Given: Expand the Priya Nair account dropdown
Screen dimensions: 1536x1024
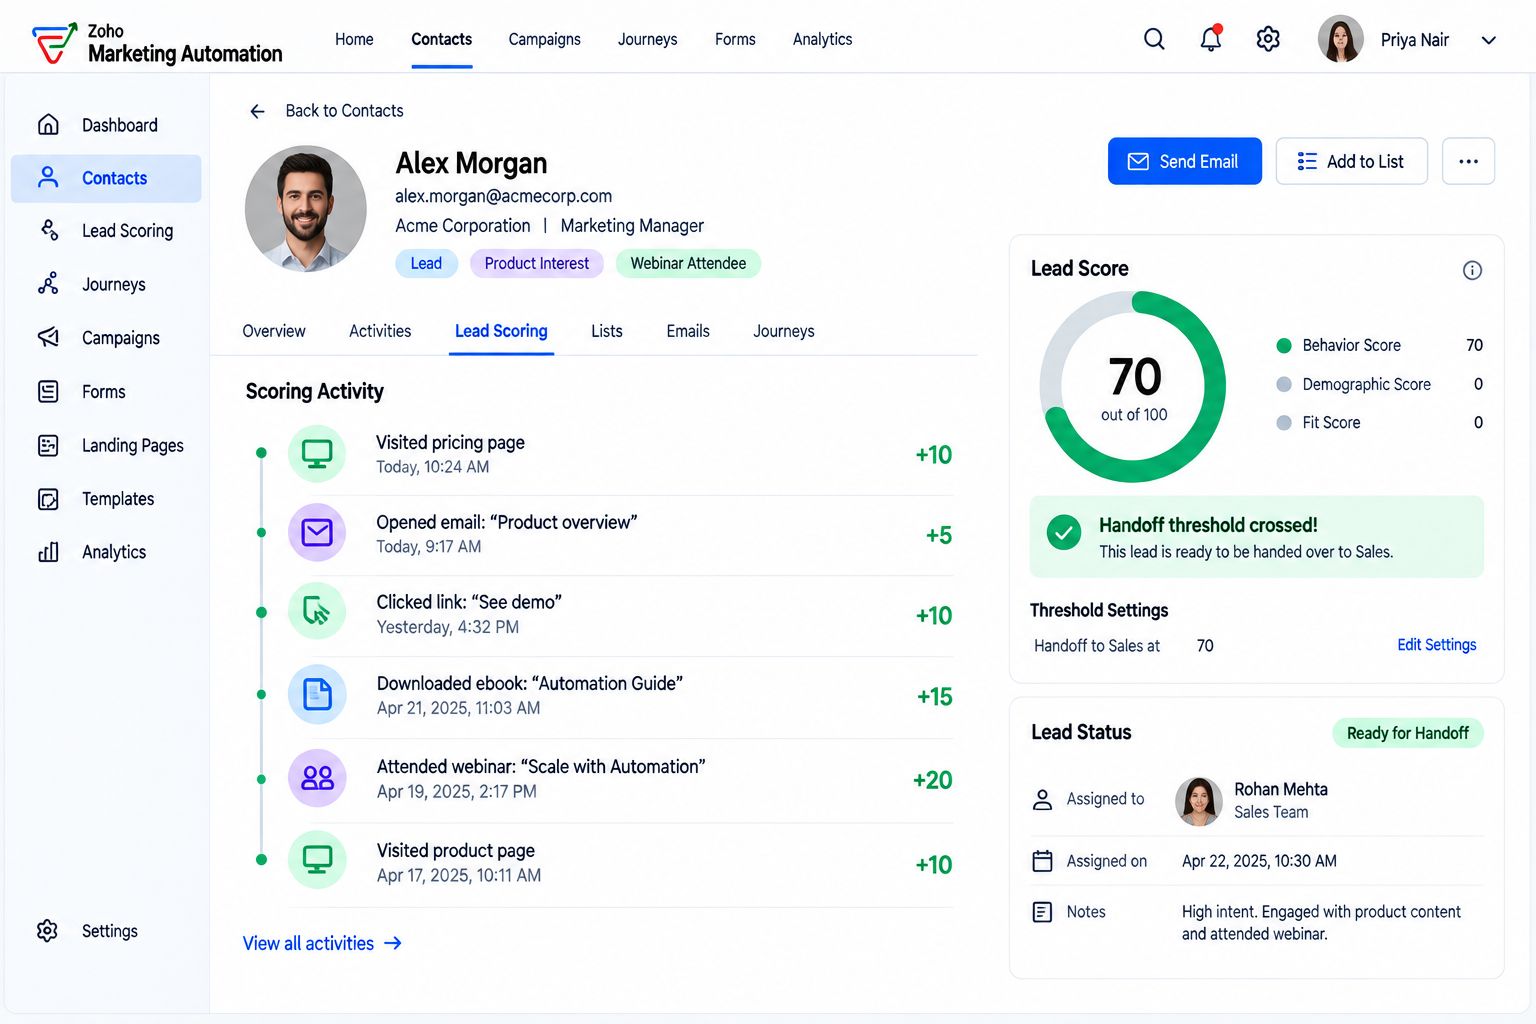Looking at the screenshot, I should point(1488,40).
